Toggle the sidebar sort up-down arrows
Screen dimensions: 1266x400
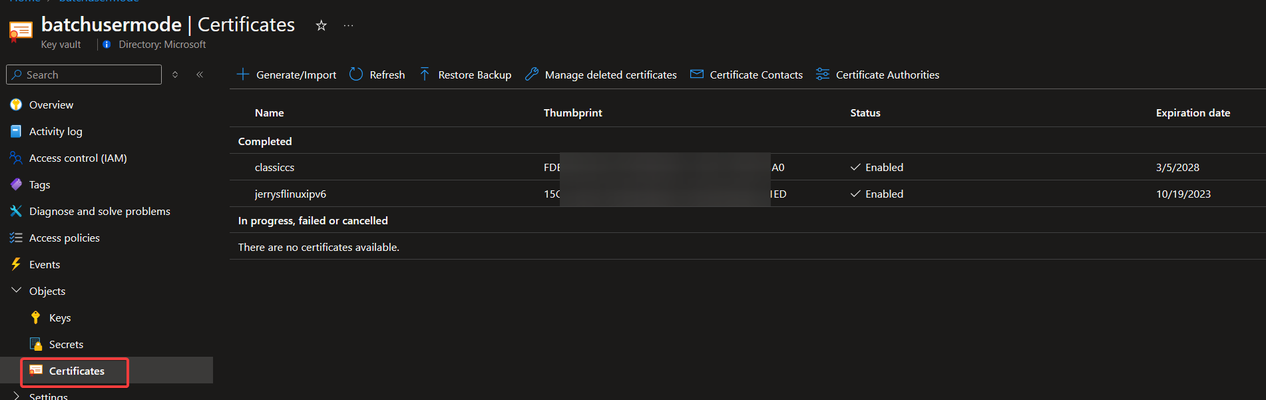[x=175, y=75]
